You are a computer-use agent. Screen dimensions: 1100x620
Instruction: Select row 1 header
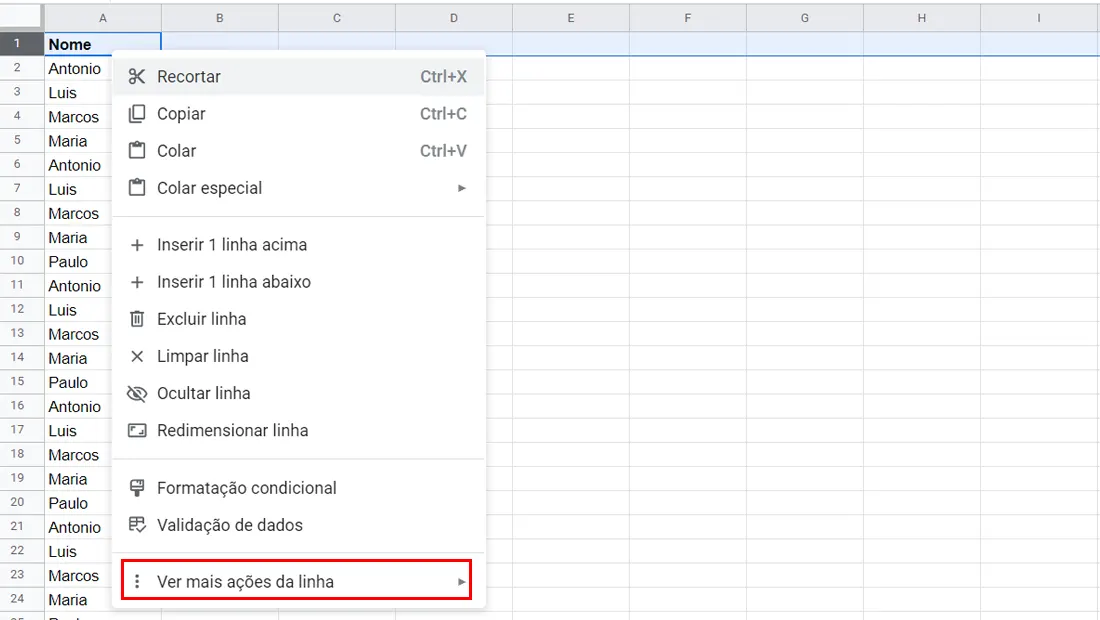click(22, 43)
